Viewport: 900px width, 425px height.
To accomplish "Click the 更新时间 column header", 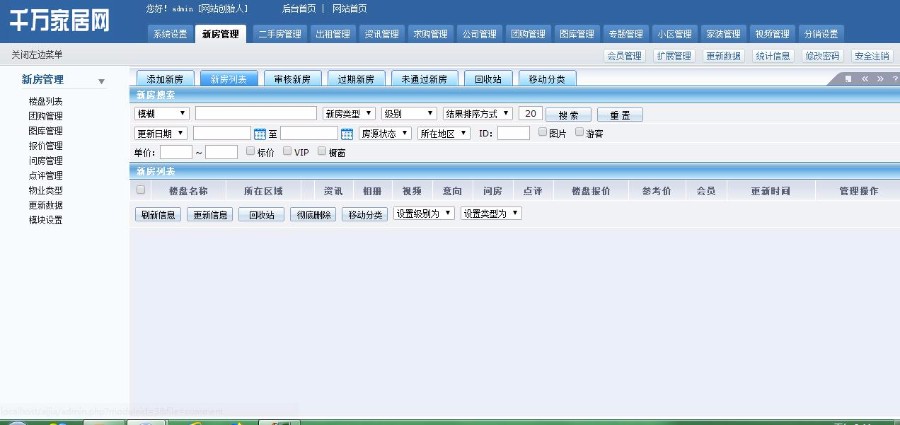I will pyautogui.click(x=771, y=191).
